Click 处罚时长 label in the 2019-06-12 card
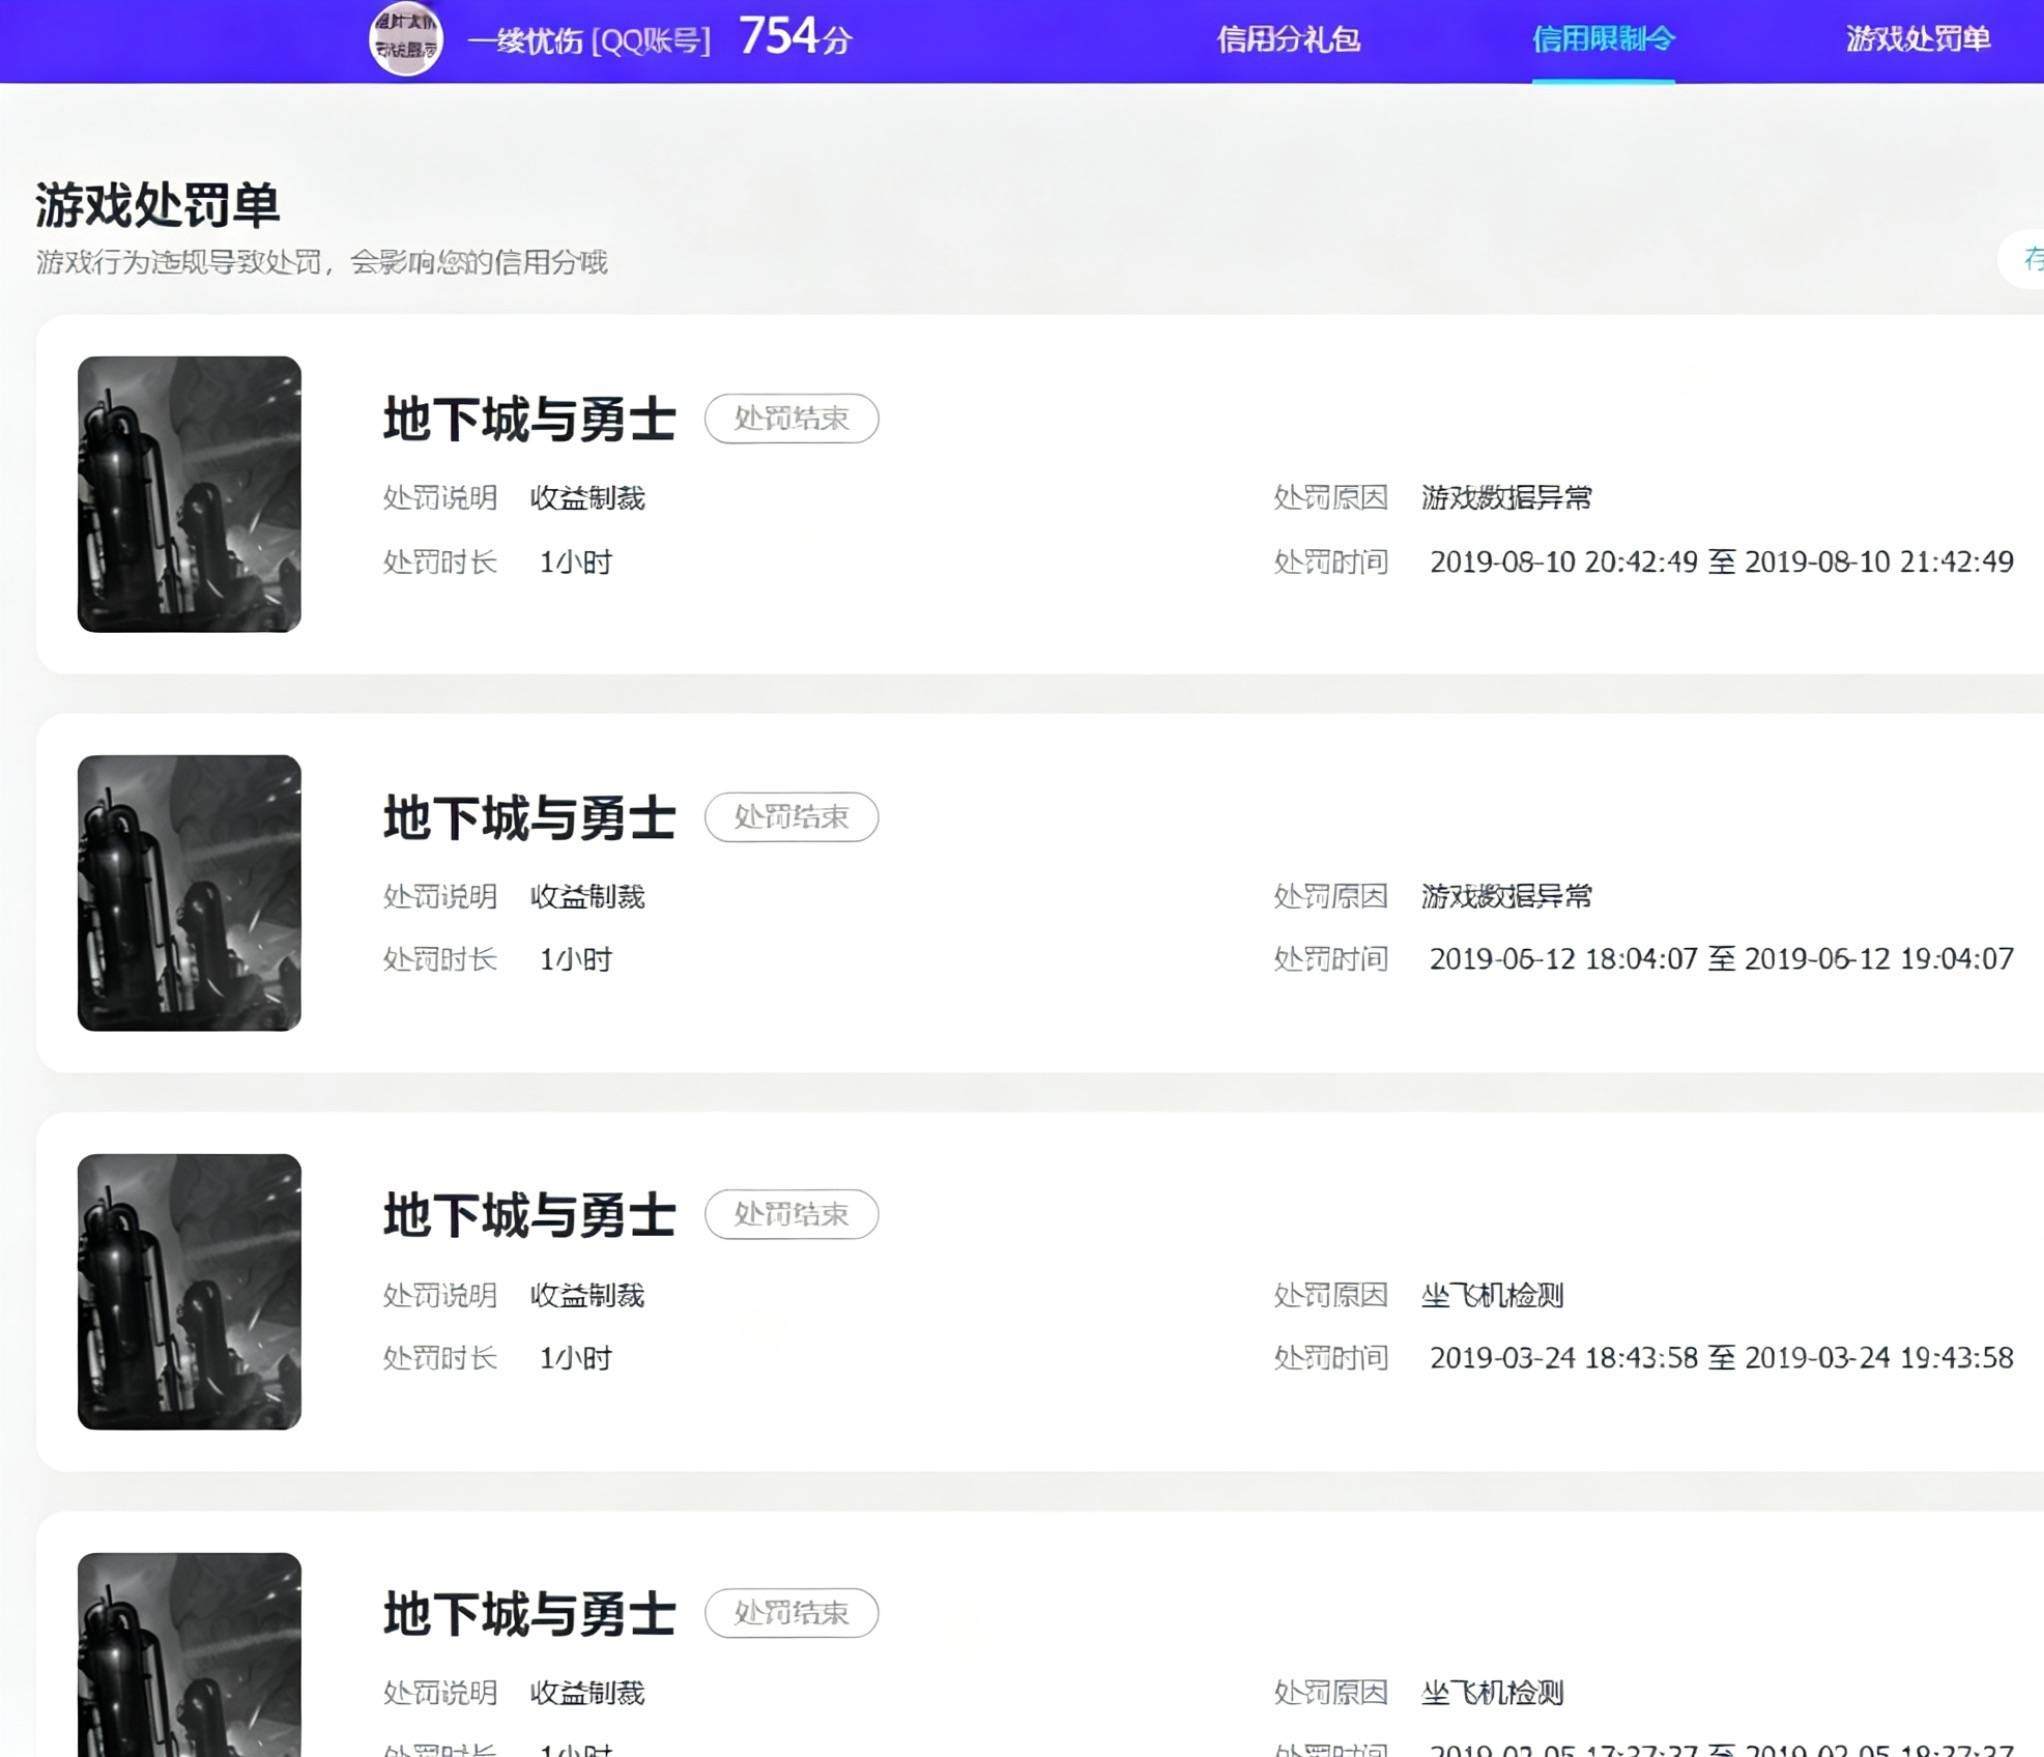The height and width of the screenshot is (1757, 2044). pos(440,960)
